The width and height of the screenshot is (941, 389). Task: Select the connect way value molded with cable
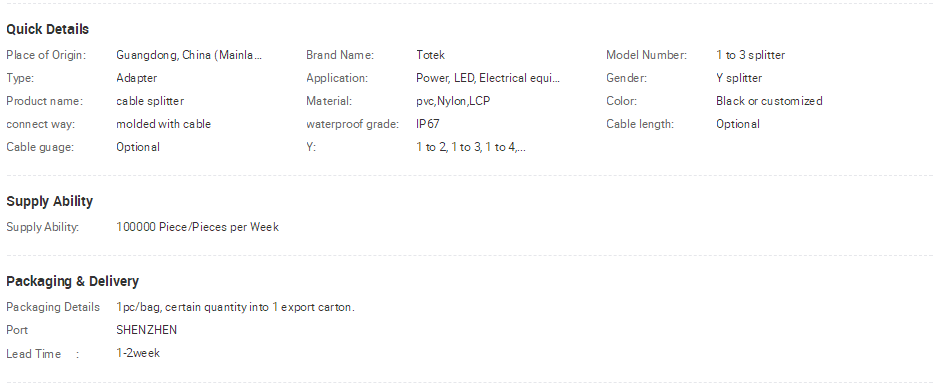[163, 124]
